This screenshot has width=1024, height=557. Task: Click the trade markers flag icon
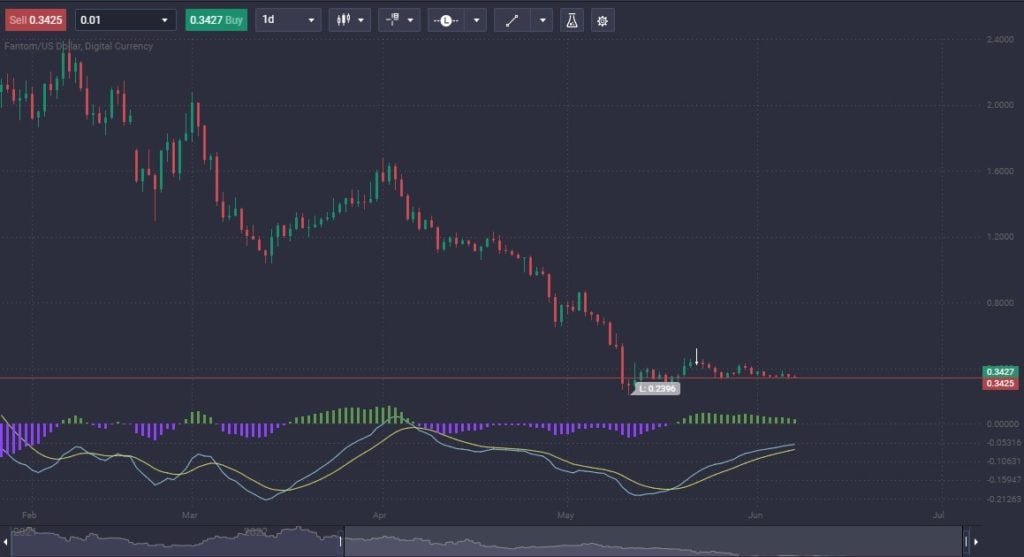pos(393,20)
